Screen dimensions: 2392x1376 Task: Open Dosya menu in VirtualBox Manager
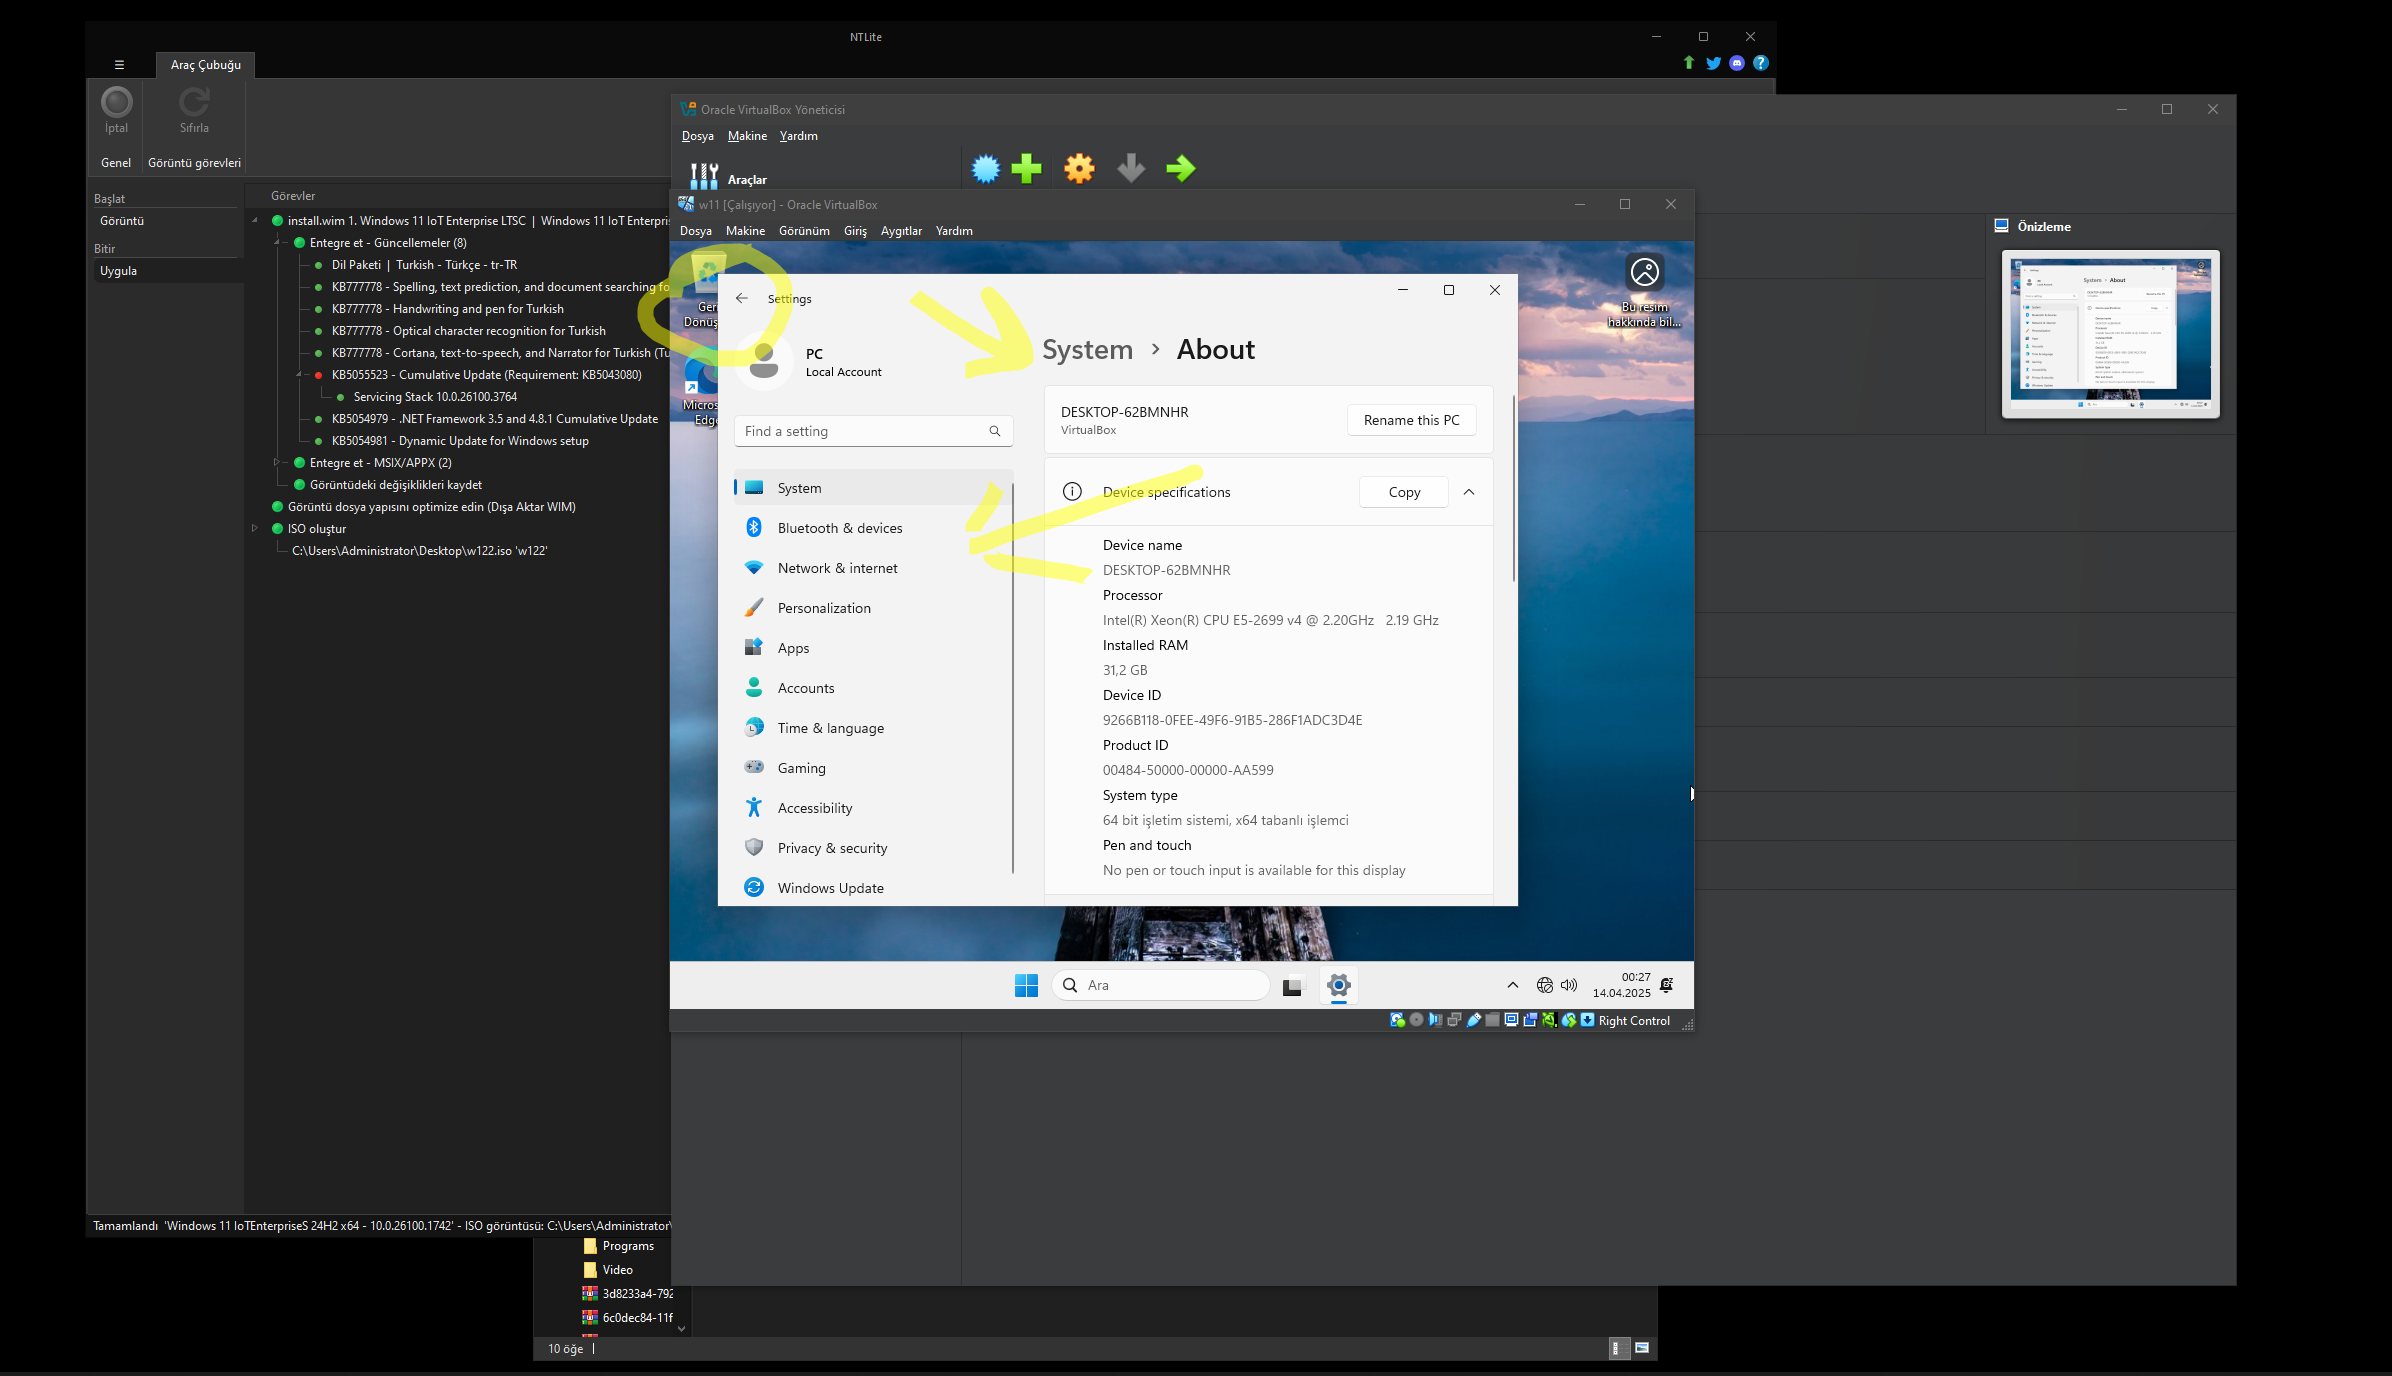tap(698, 136)
